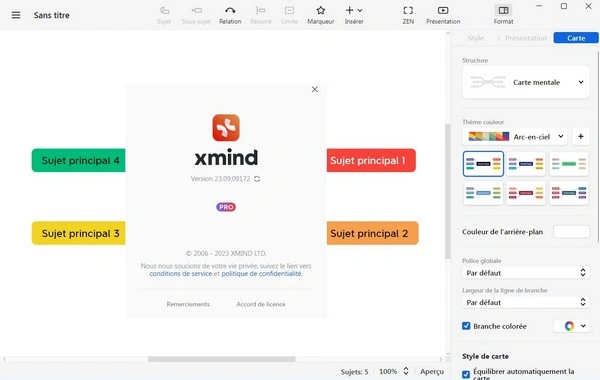
Task: Open the Insérer plus menu
Action: (354, 15)
